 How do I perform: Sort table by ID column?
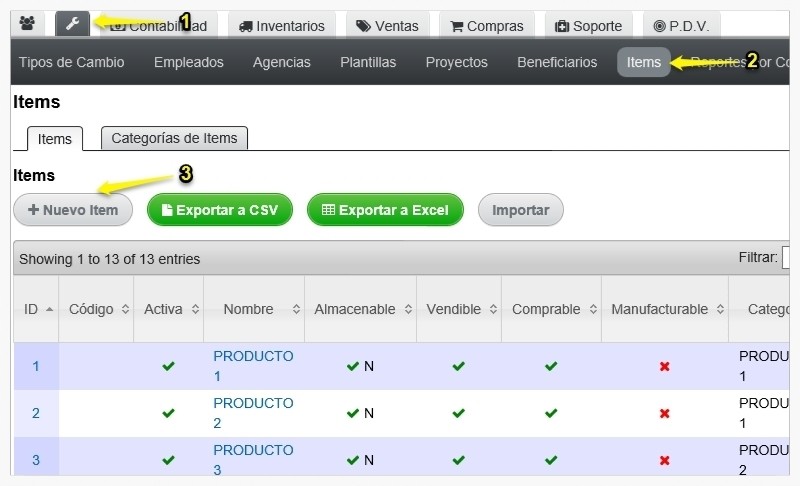(x=36, y=309)
